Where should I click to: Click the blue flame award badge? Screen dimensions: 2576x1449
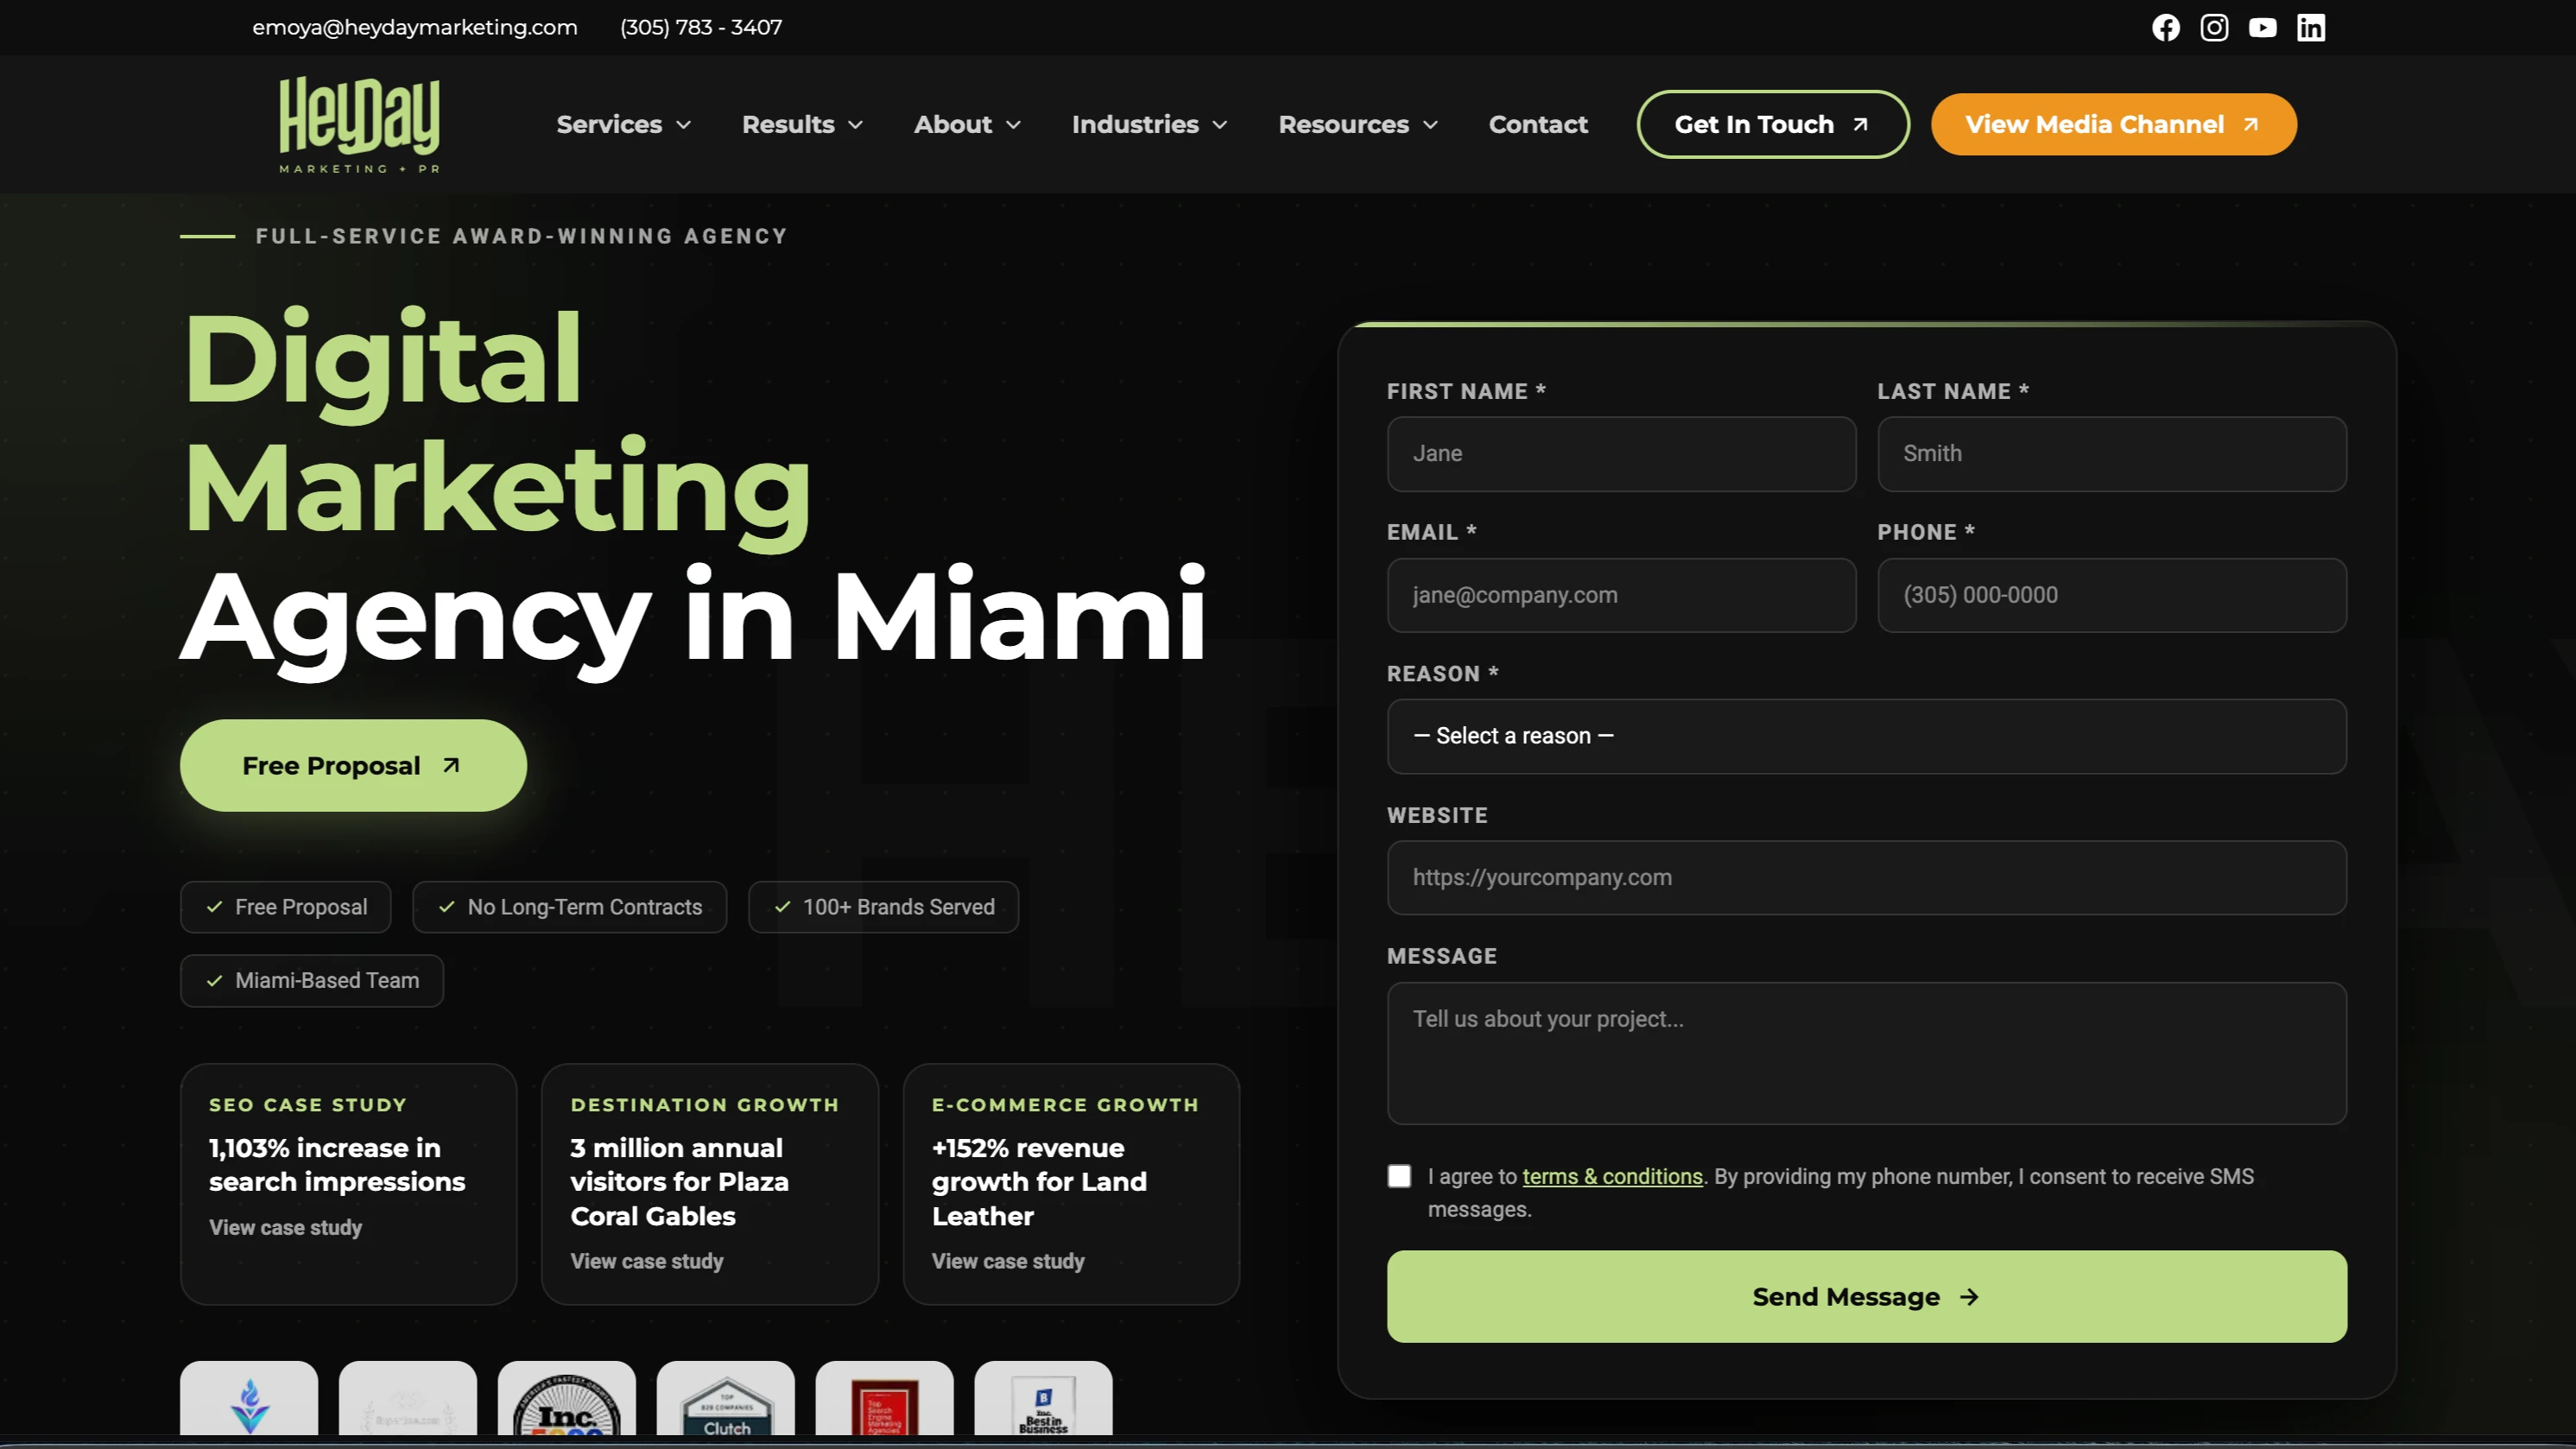click(249, 1398)
